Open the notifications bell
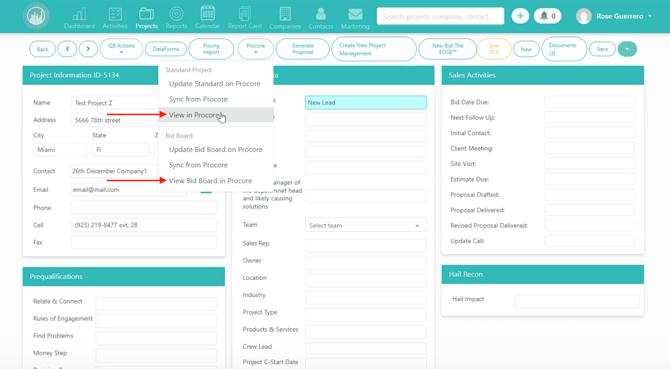Image resolution: width=670 pixels, height=369 pixels. [547, 16]
